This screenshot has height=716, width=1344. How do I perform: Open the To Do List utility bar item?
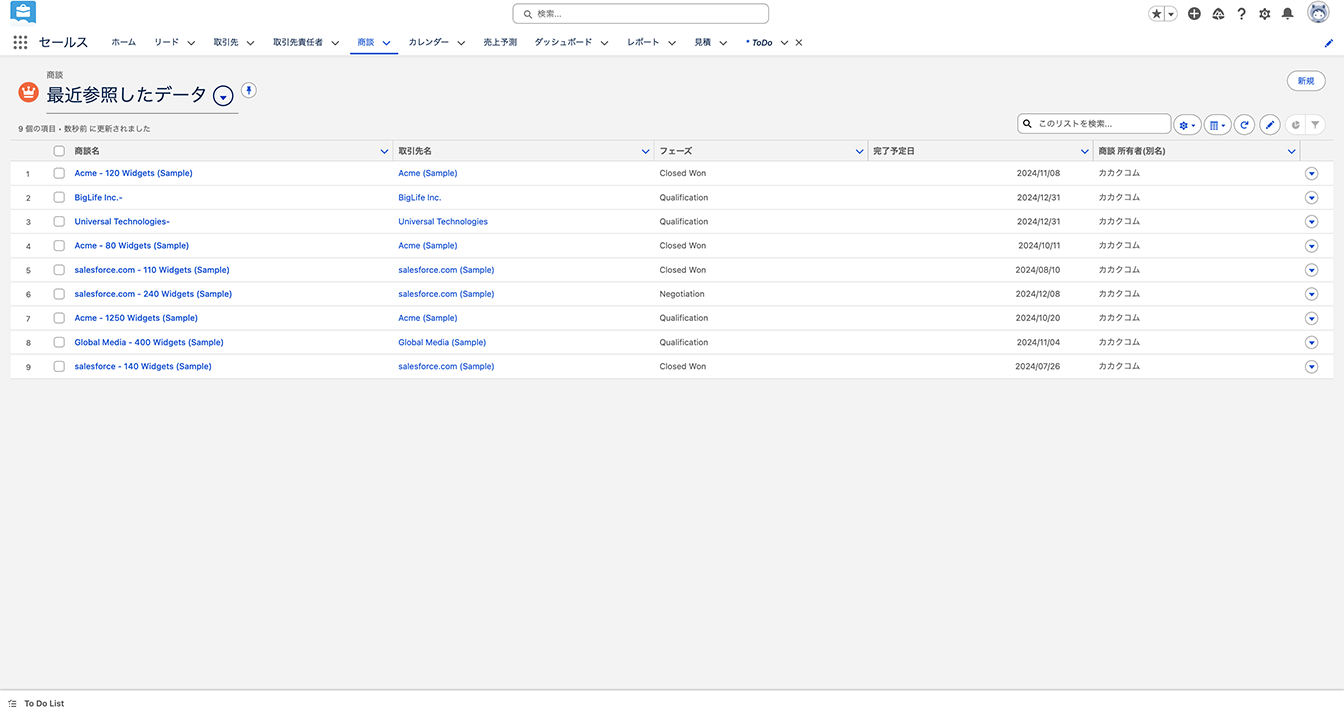point(36,703)
